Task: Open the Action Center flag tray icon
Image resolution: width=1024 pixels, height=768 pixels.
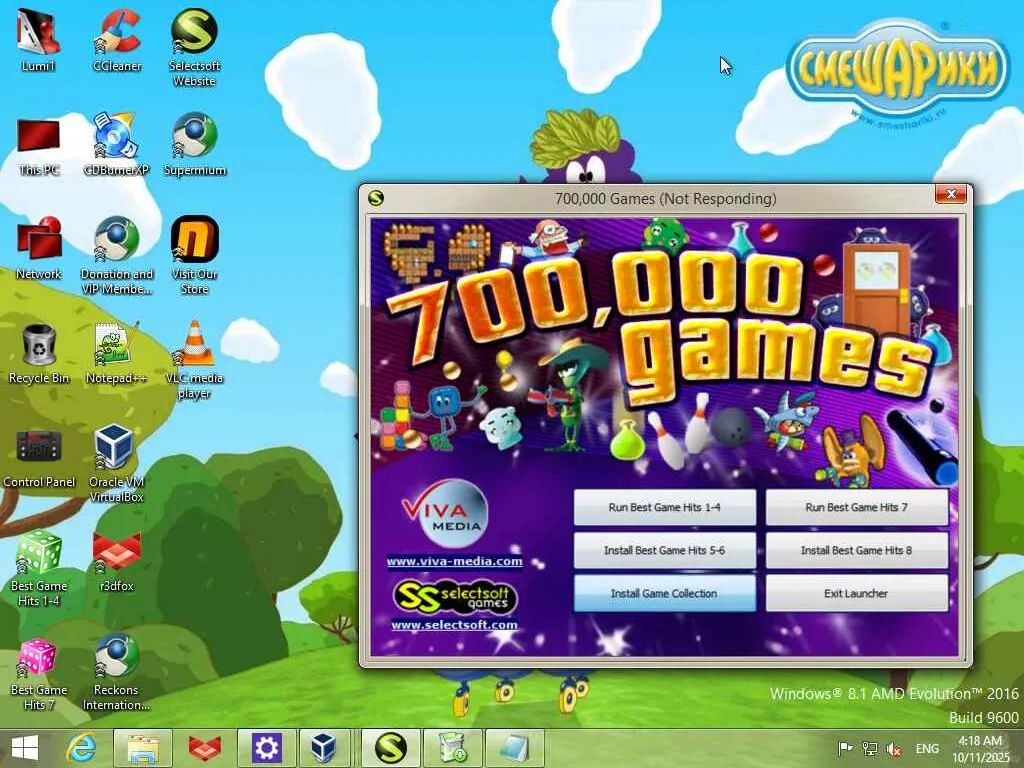Action: [x=845, y=748]
